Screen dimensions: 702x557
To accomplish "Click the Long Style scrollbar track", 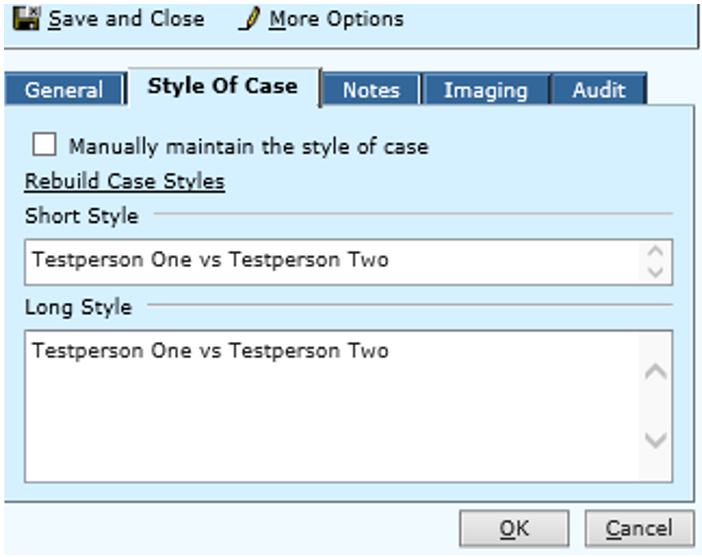I will click(x=656, y=405).
